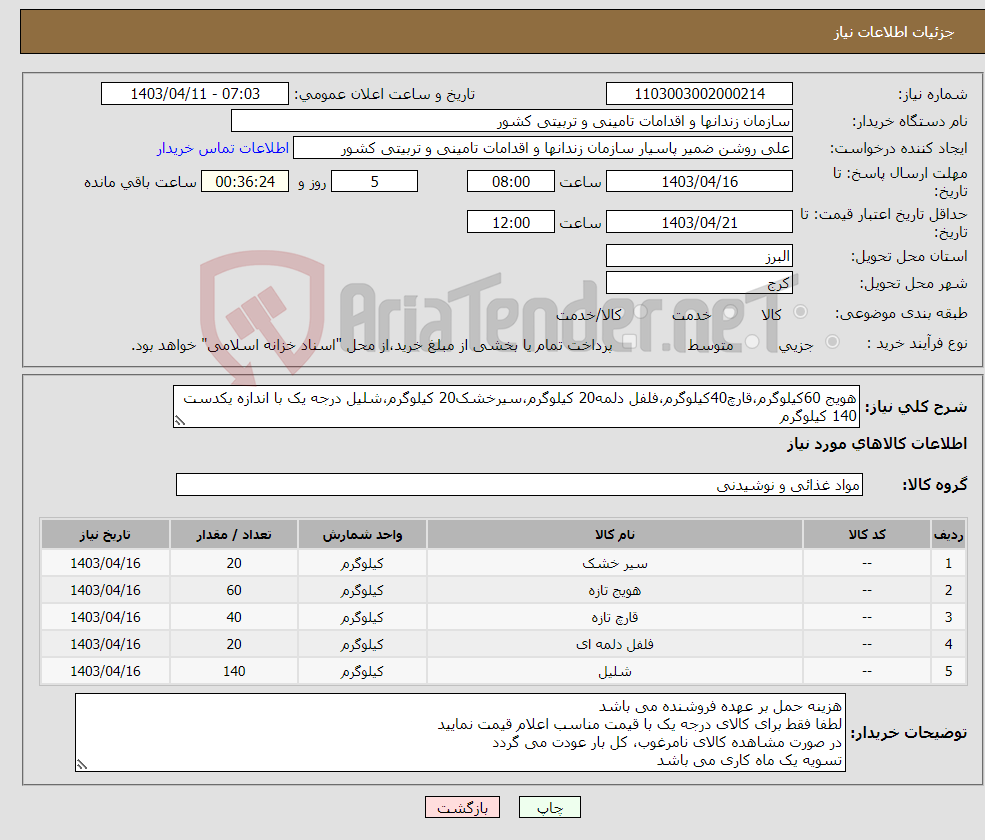Viewport: 985px width, 840px height.
Task: Click the کد کالا column header
Action: pos(868,535)
